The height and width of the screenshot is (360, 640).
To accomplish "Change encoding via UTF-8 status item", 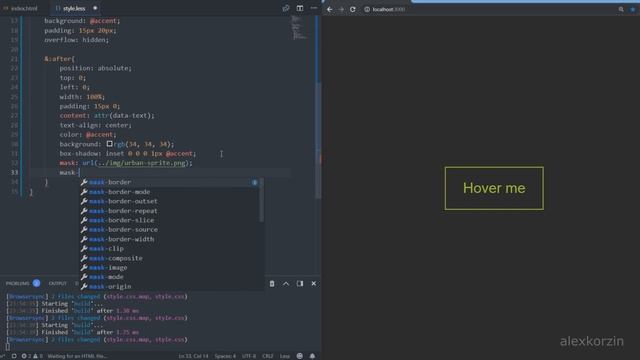I will pos(249,356).
